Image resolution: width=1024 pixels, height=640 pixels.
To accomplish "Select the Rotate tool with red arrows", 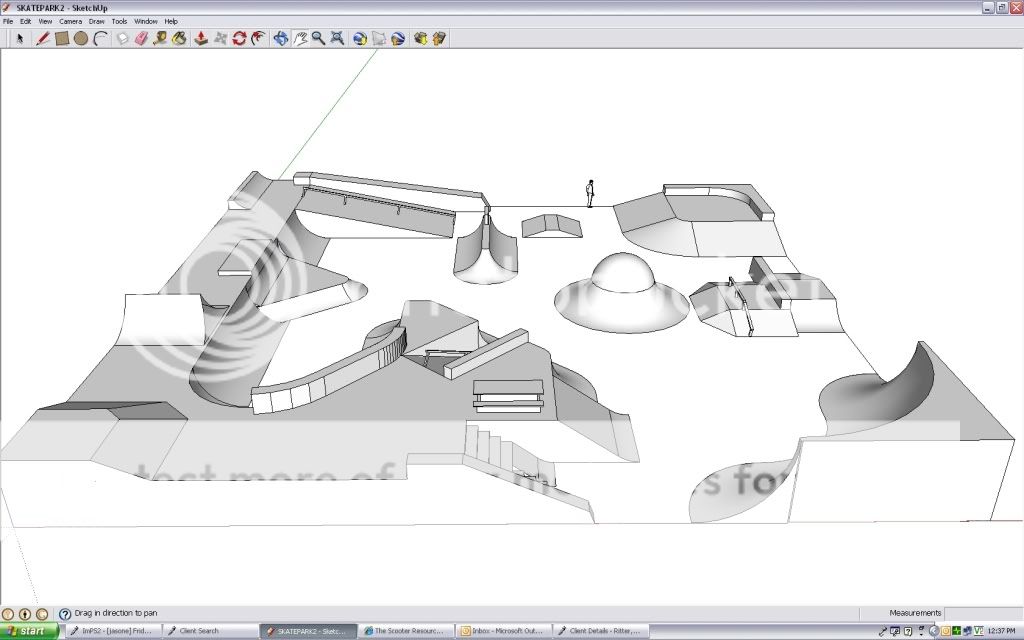I will click(239, 39).
